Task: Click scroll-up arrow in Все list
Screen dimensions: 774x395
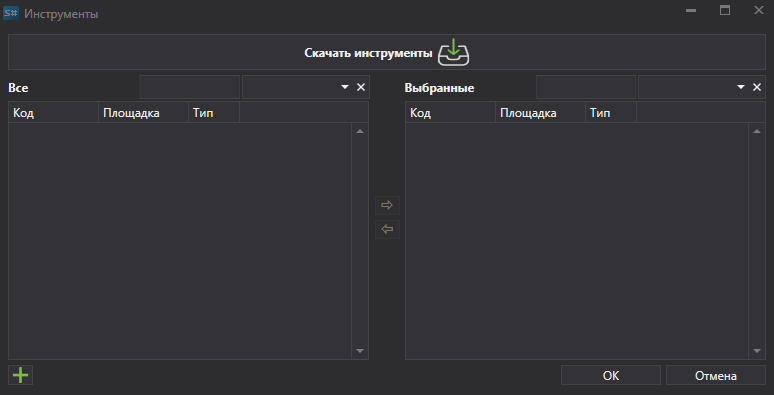Action: point(360,131)
